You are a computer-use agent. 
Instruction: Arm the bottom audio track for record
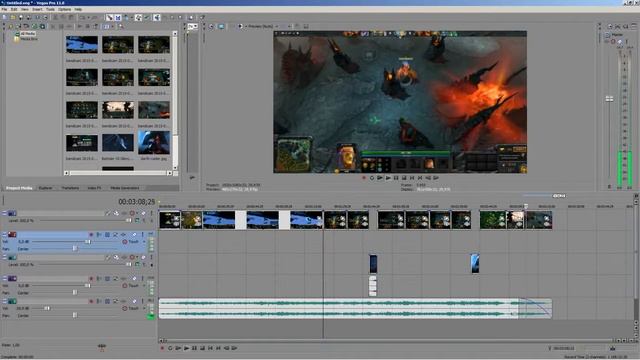click(91, 301)
